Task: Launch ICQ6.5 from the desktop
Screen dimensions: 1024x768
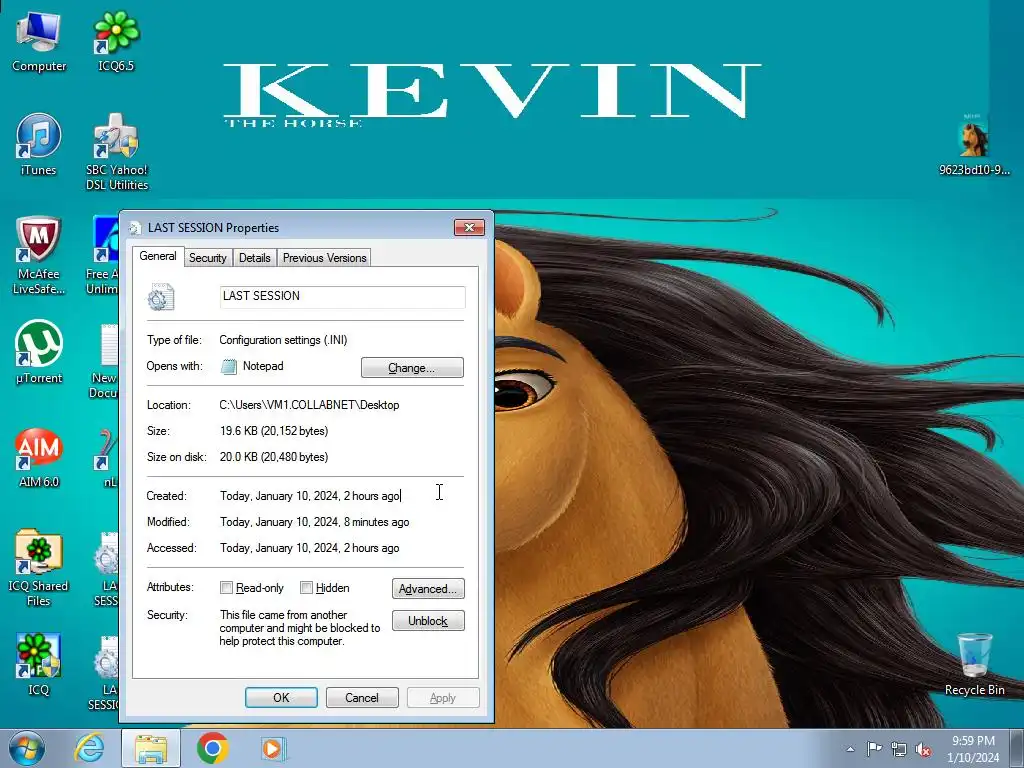Action: tap(116, 41)
